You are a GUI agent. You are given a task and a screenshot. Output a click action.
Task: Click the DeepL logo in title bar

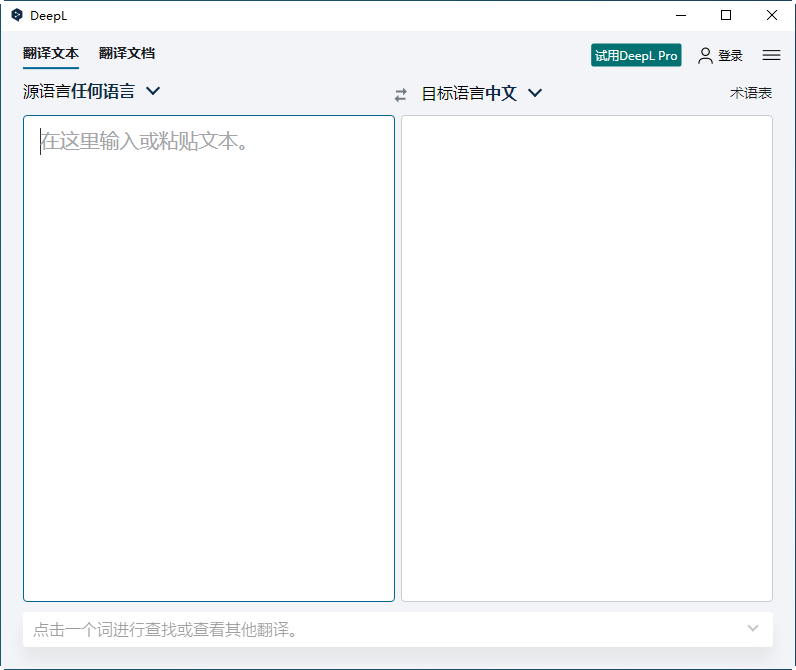pyautogui.click(x=16, y=15)
